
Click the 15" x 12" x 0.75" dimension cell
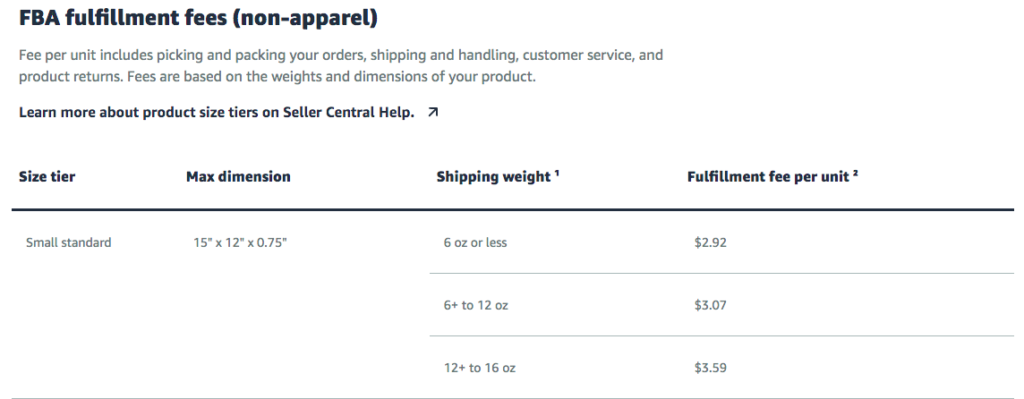240,242
